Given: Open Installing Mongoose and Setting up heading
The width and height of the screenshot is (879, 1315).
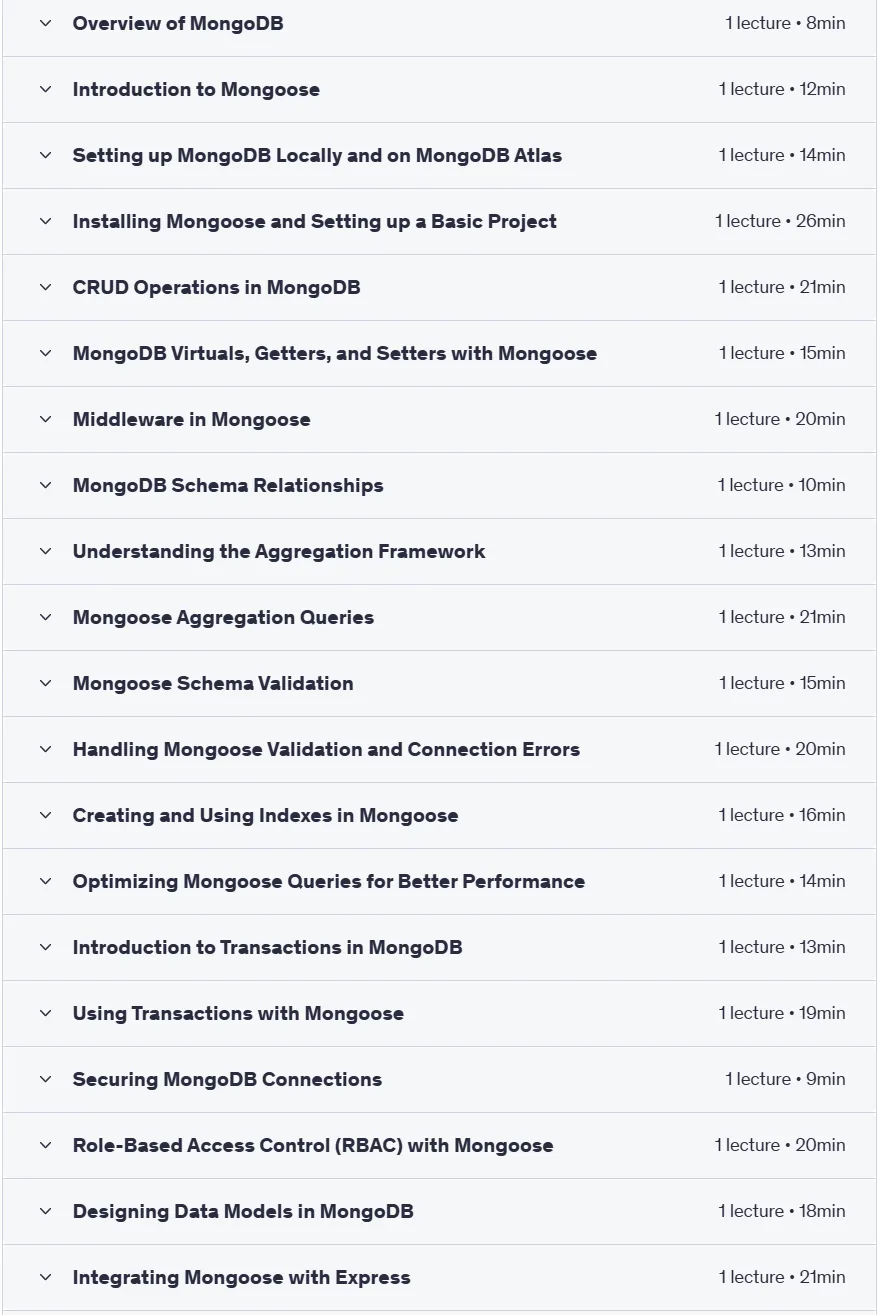Looking at the screenshot, I should 314,221.
